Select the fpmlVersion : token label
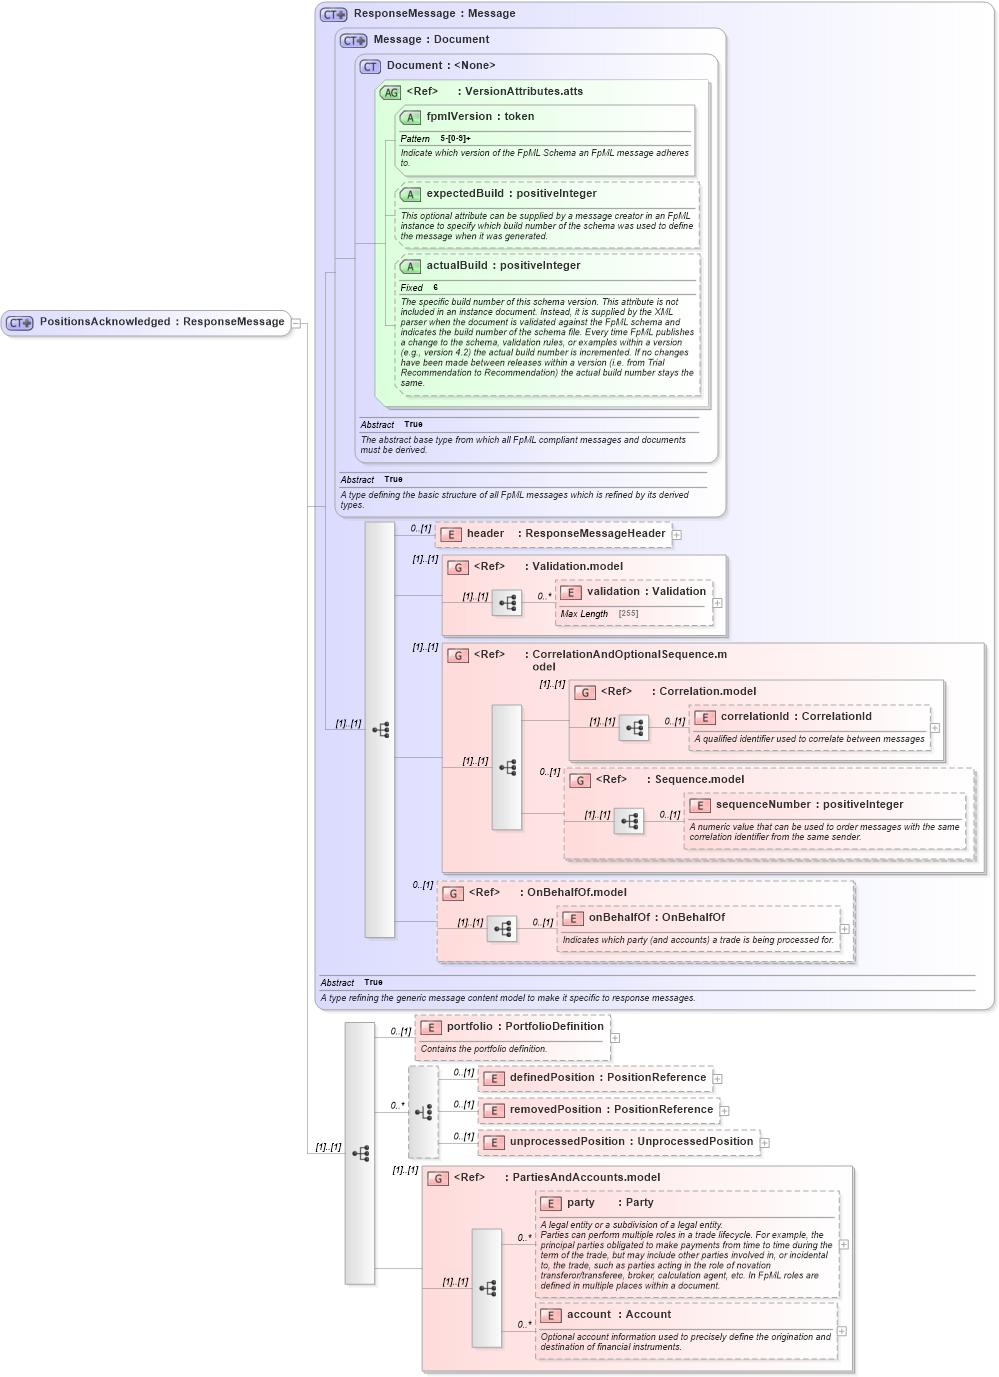Viewport: 999px width, 1377px height. (480, 117)
